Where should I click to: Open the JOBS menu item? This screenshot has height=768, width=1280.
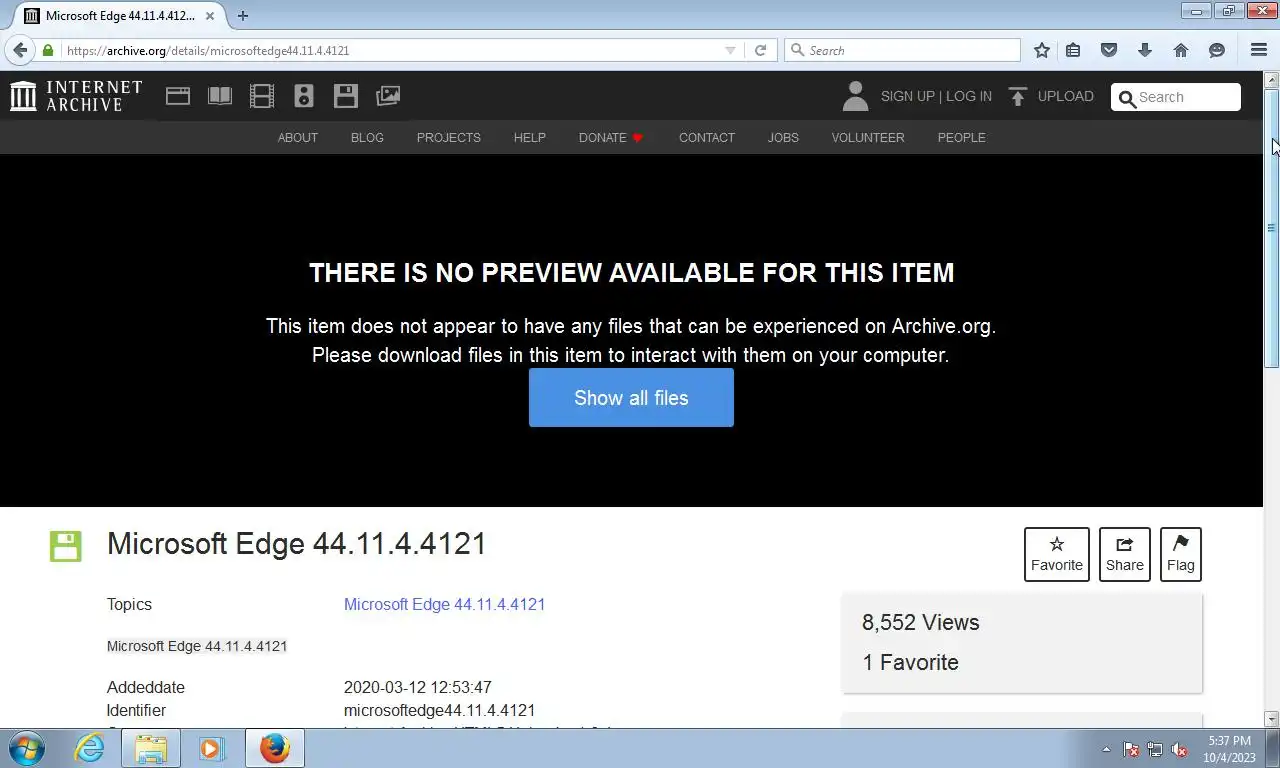point(783,138)
